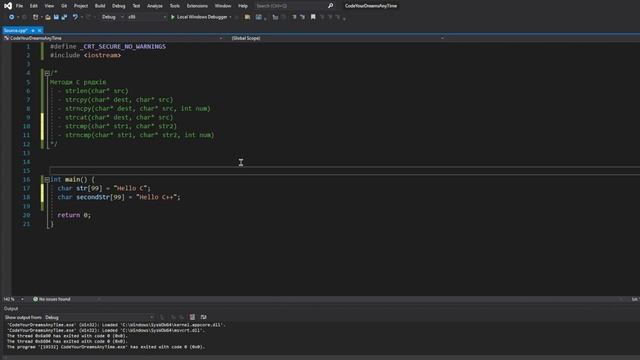Click the _CRT_SECURE_NO_WARNINGS macro name

[123, 47]
